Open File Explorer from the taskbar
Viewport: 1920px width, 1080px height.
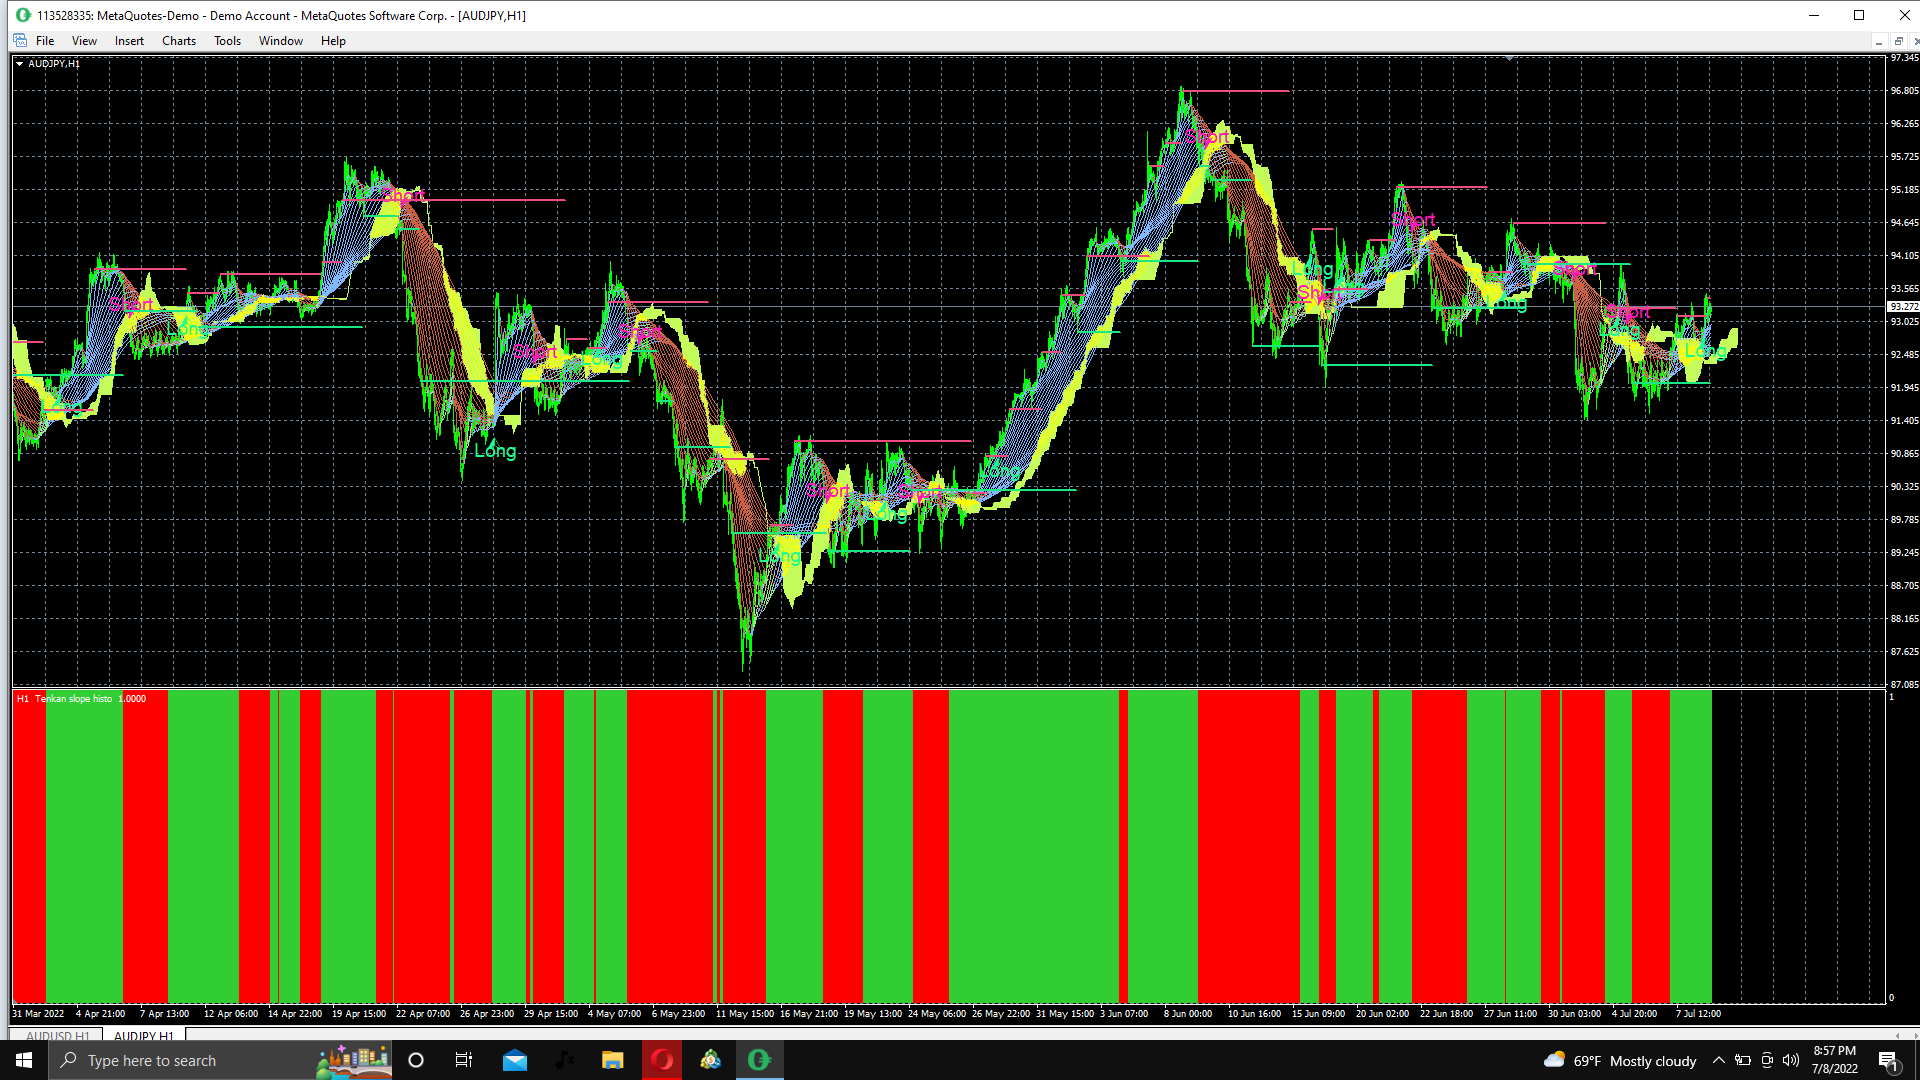click(x=612, y=1060)
